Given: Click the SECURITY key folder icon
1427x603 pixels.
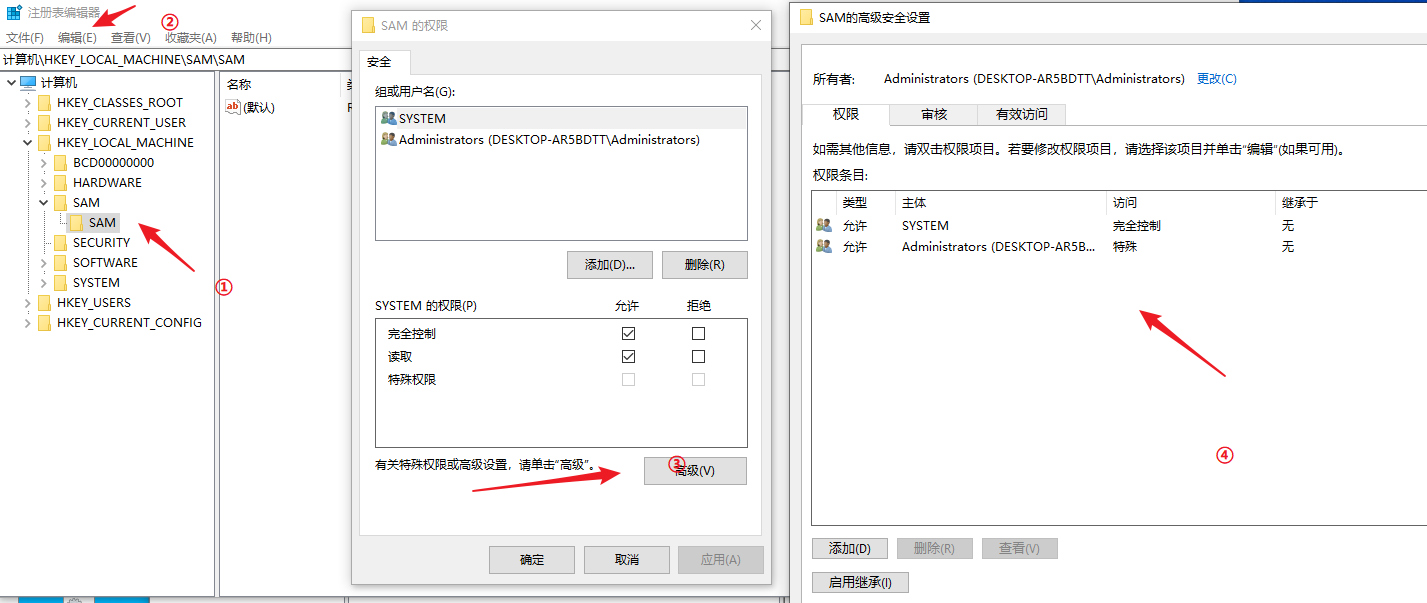Looking at the screenshot, I should click(x=60, y=243).
